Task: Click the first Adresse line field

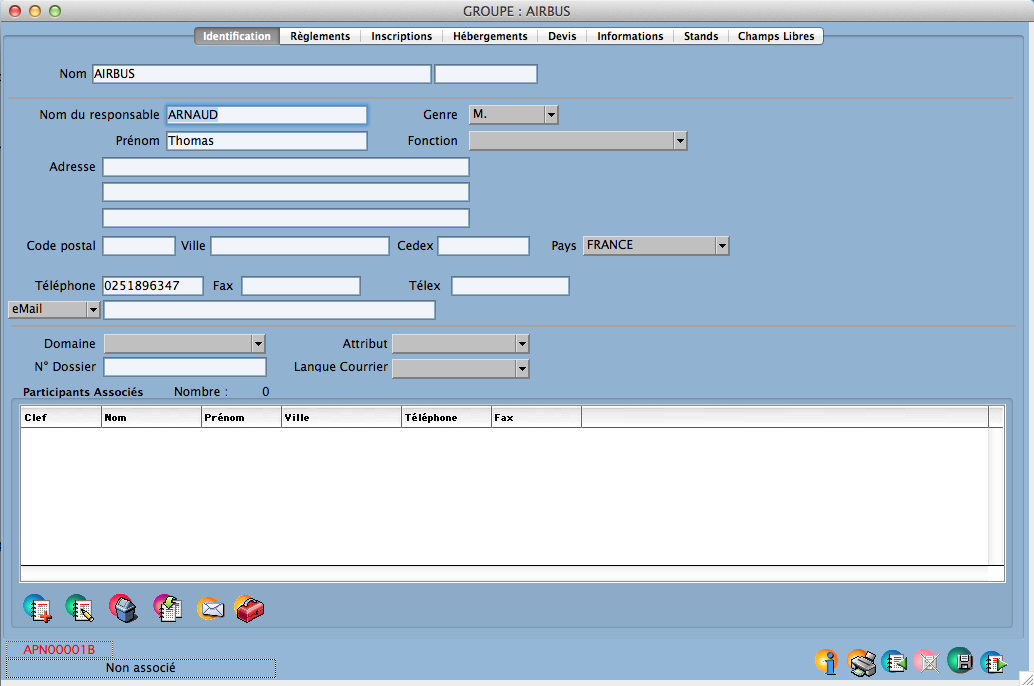Action: coord(286,167)
